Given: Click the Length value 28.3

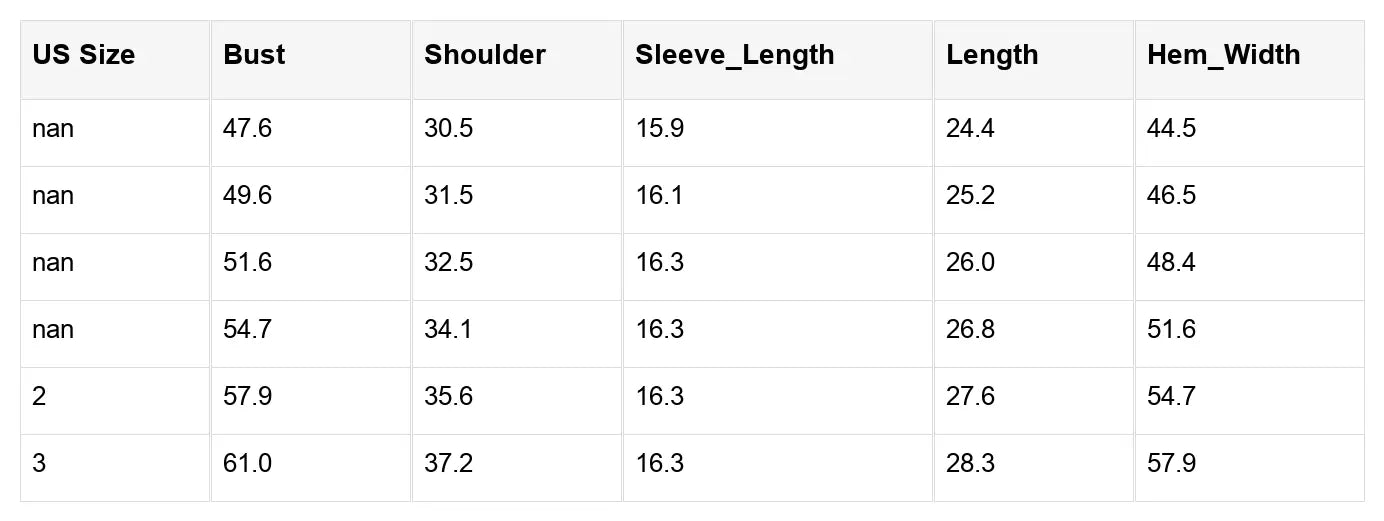Looking at the screenshot, I should [970, 464].
